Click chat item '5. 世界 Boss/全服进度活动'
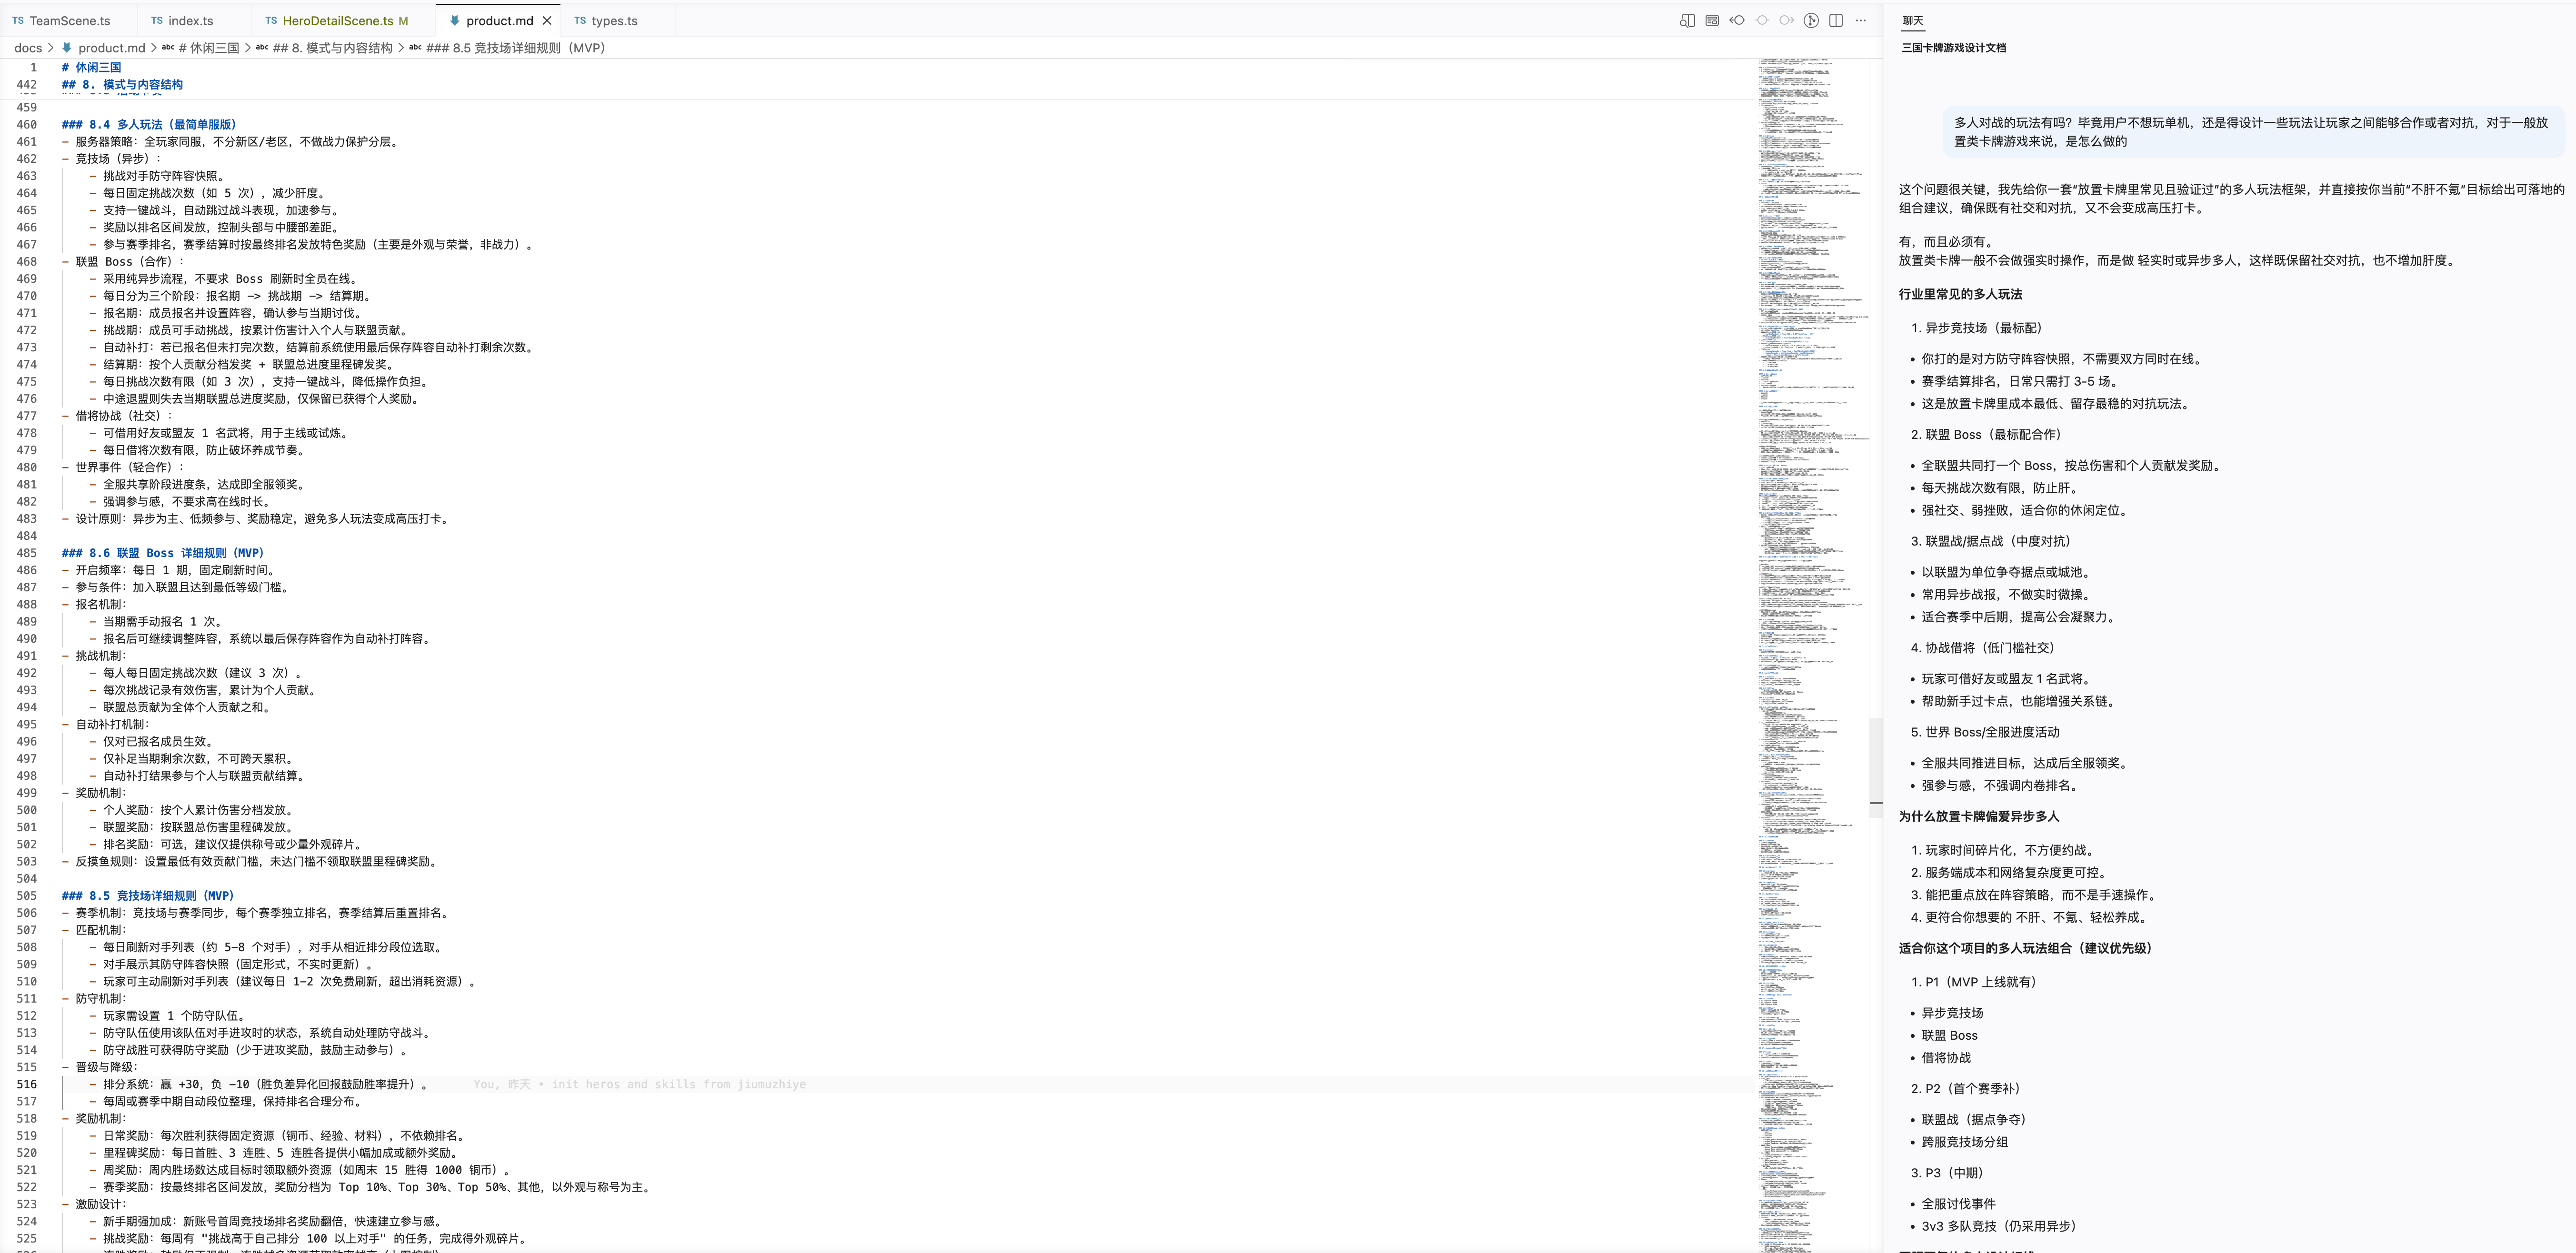Image resolution: width=2576 pixels, height=1253 pixels. tap(1985, 732)
